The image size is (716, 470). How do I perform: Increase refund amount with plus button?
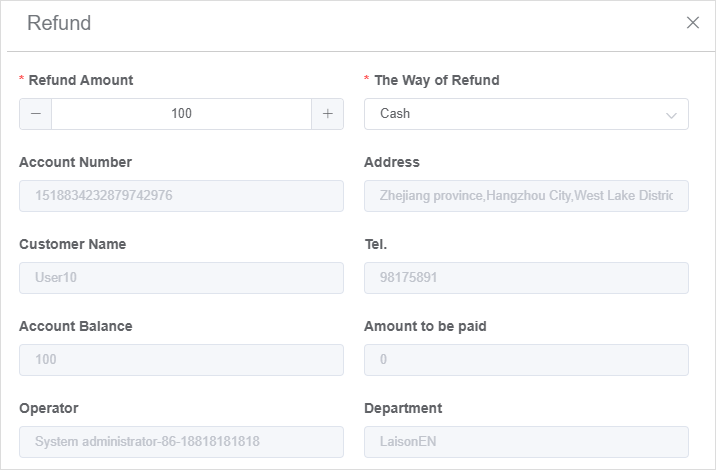click(x=327, y=114)
